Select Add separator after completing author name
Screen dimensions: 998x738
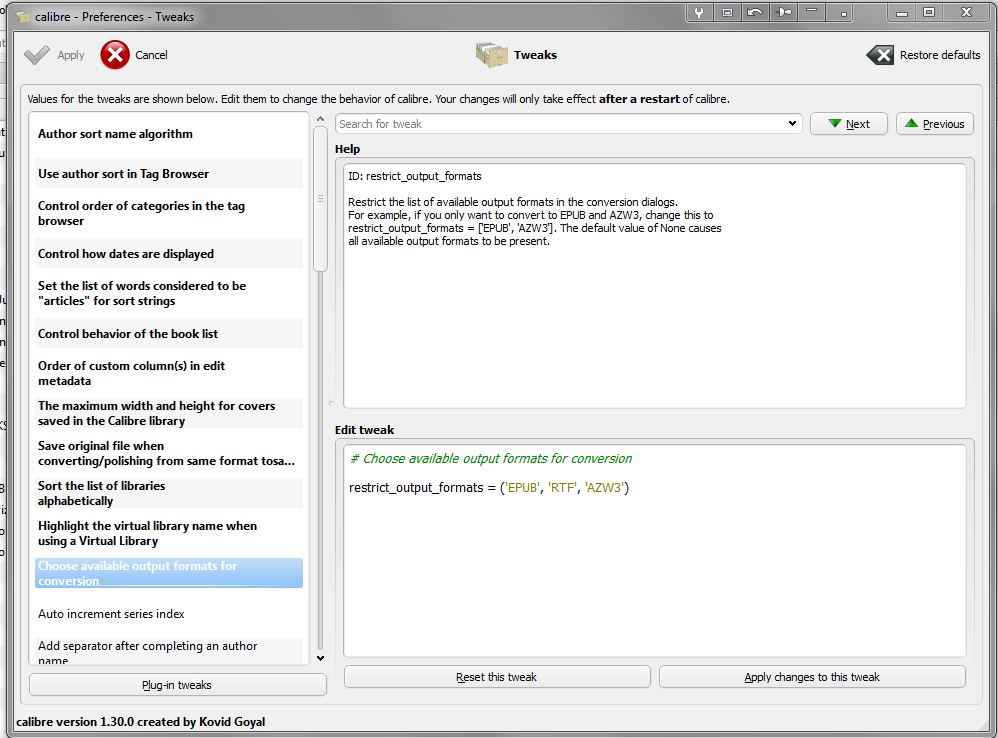click(169, 651)
